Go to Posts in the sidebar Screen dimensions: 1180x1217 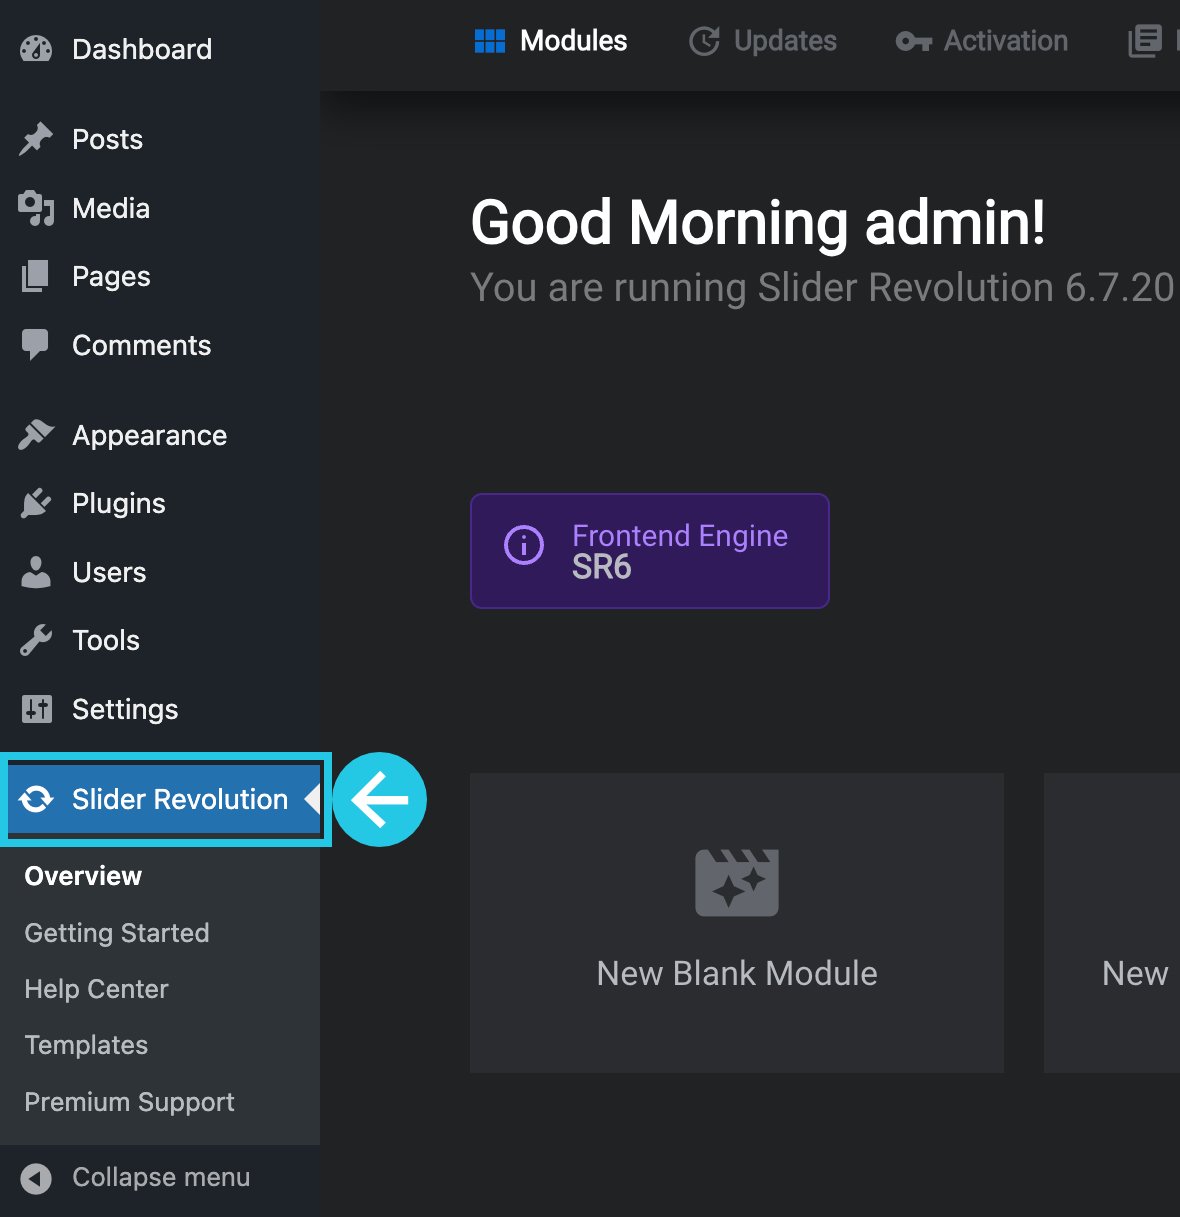pyautogui.click(x=160, y=139)
